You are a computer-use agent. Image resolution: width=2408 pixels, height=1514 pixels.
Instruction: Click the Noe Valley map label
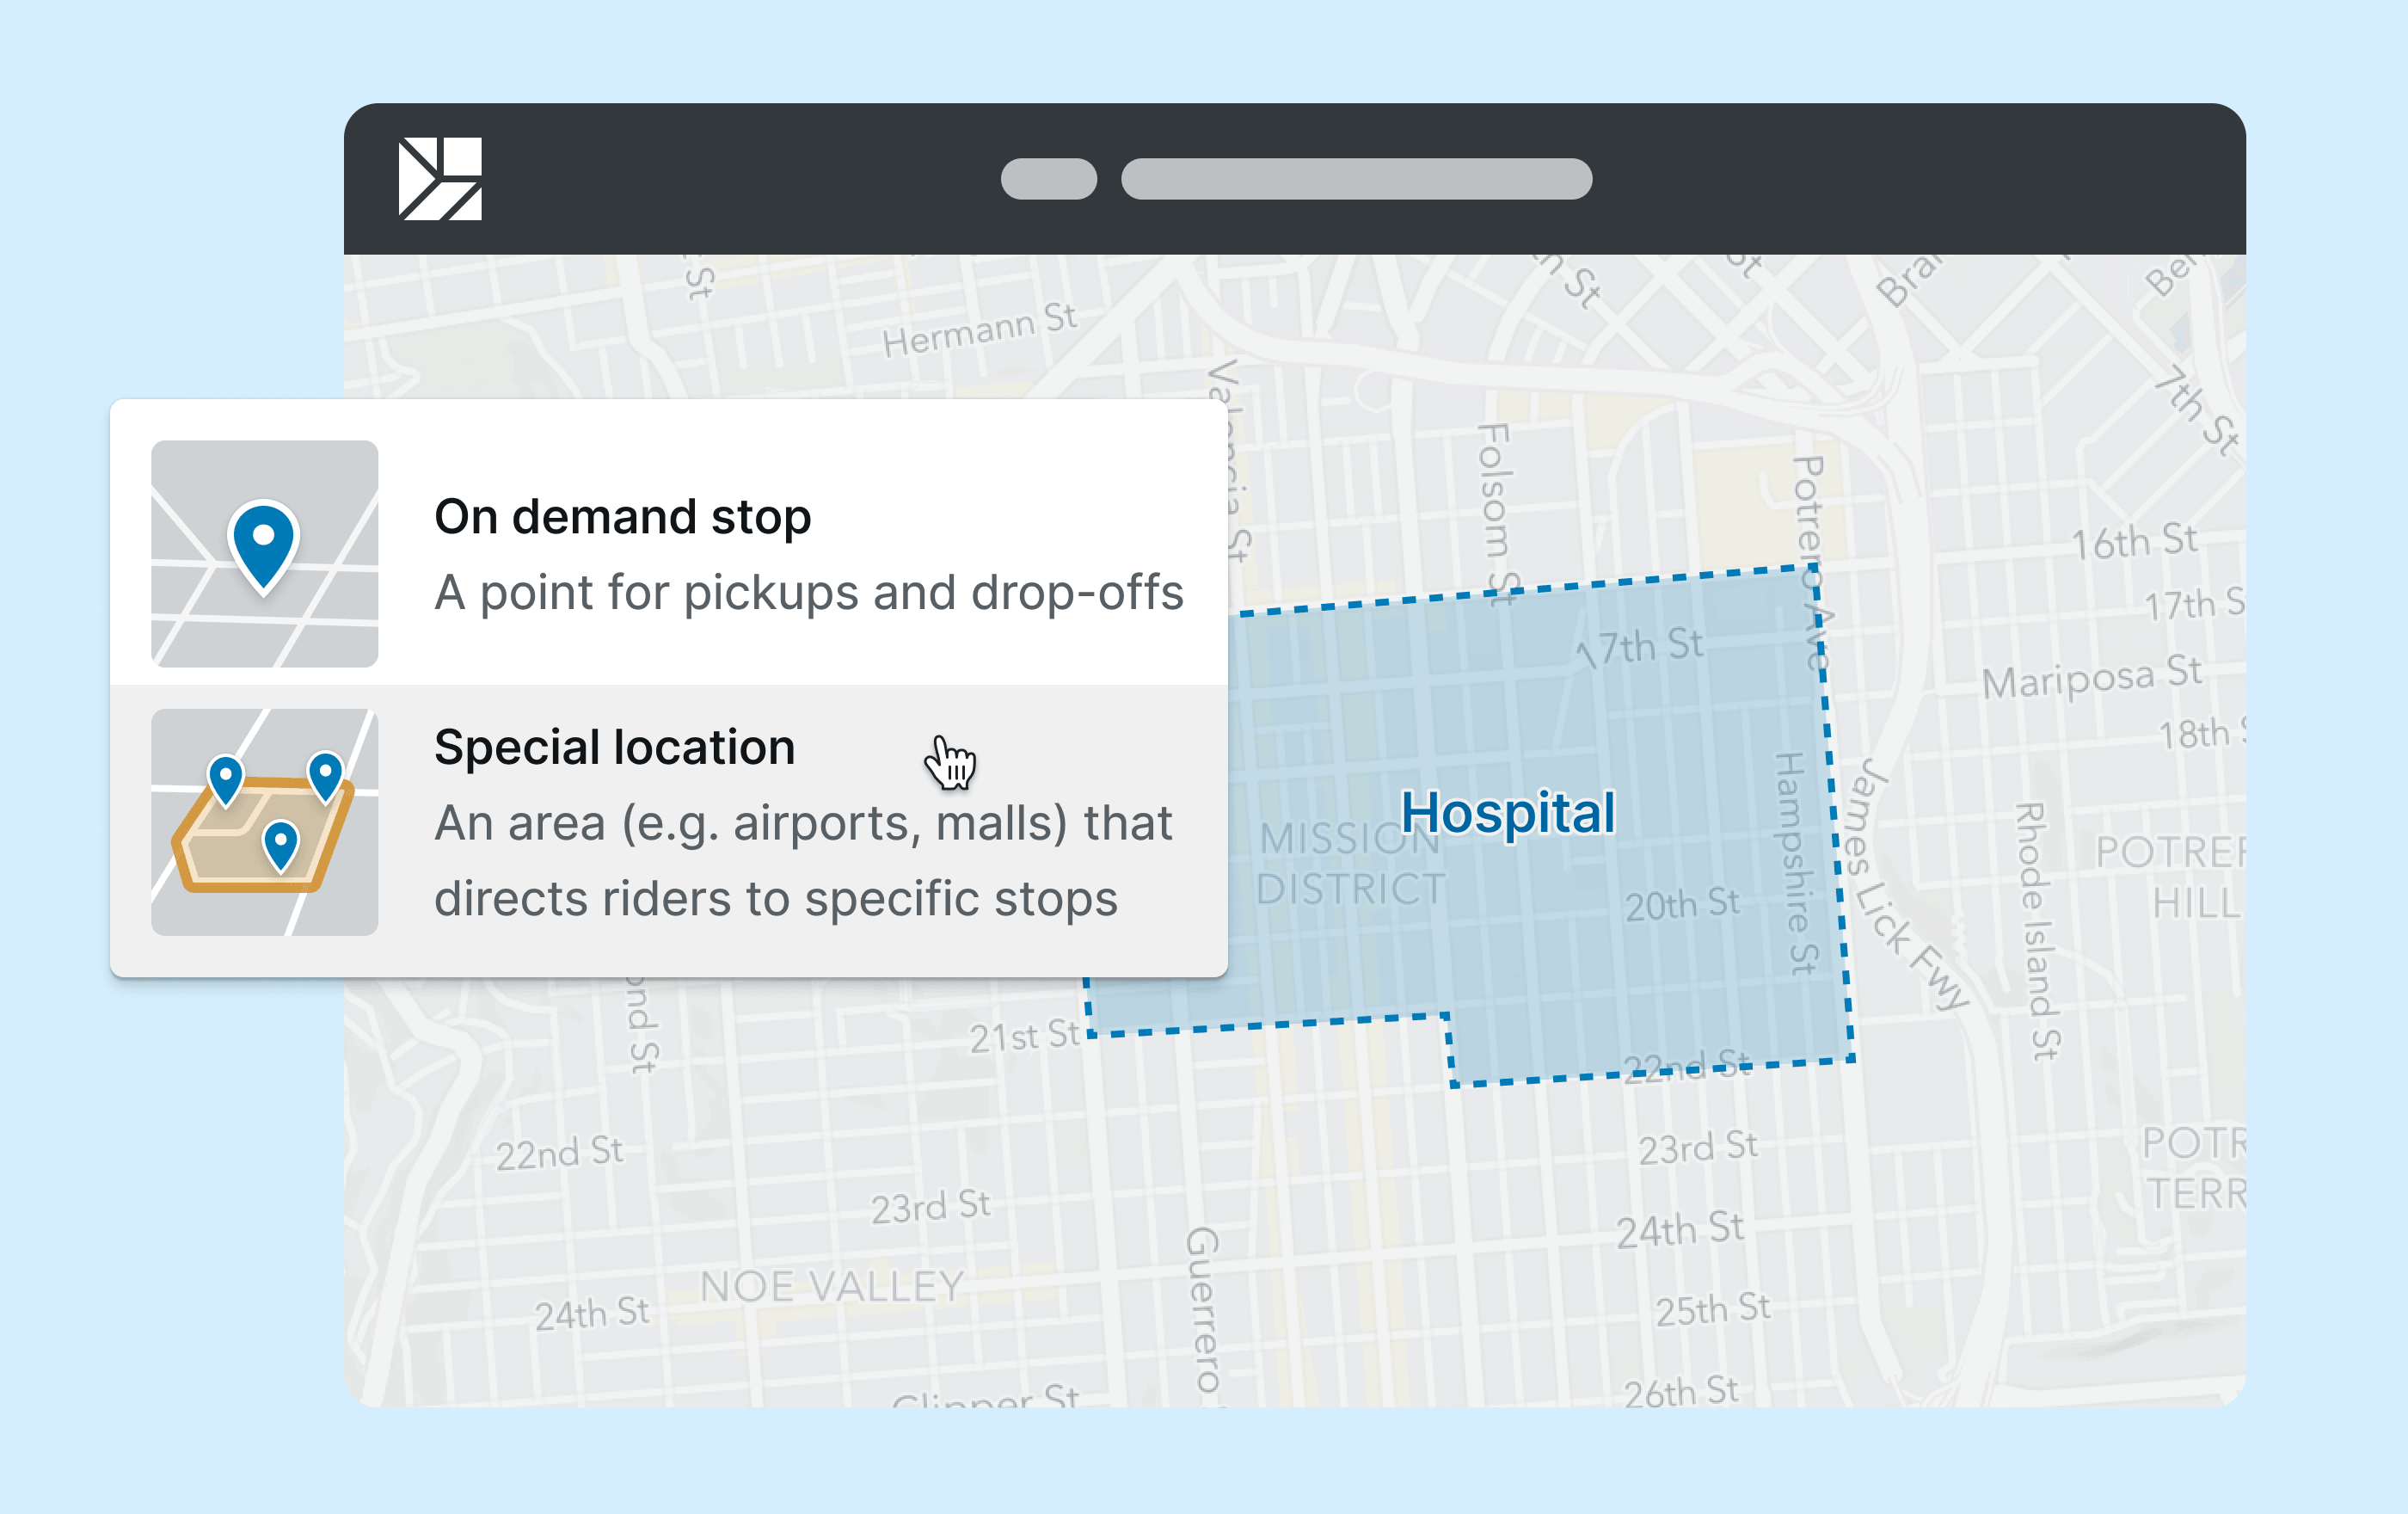click(x=832, y=1286)
